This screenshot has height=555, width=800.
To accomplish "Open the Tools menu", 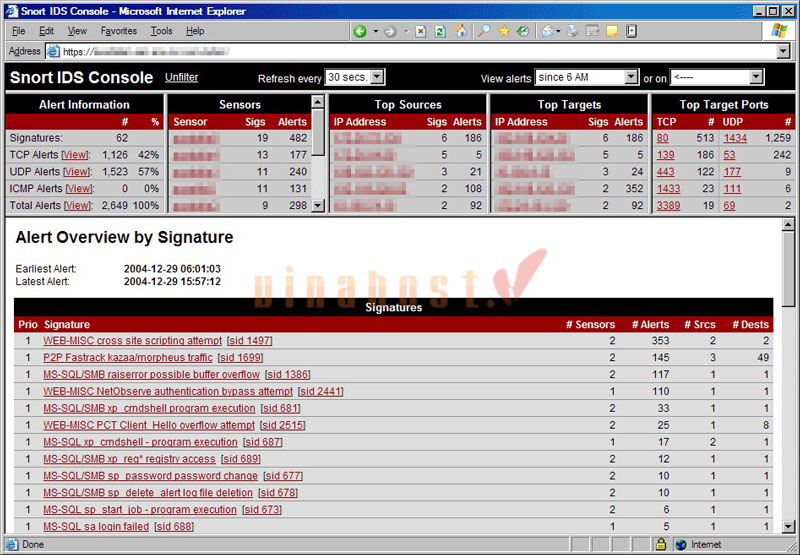I will pos(161,31).
